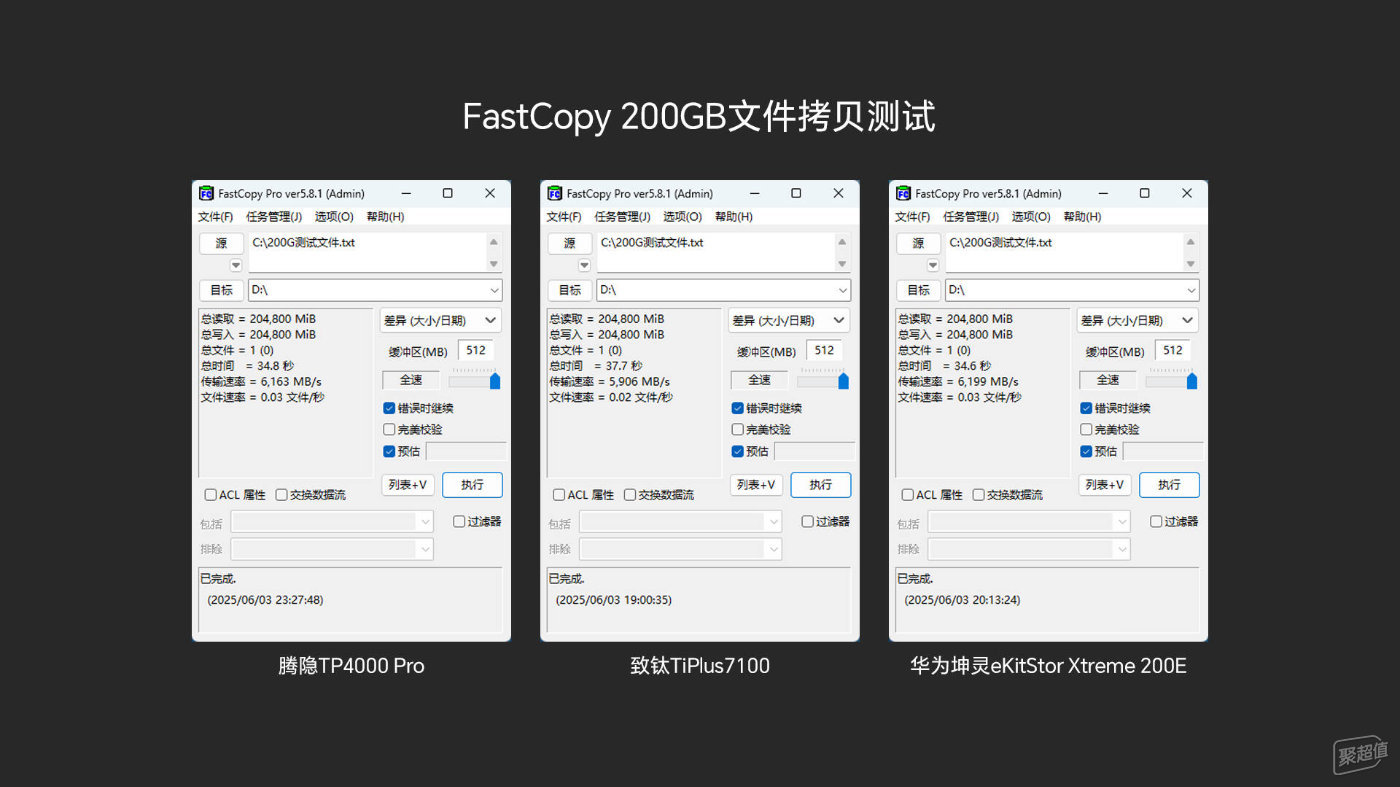Click 列表+V button in TiPlus7100 window
This screenshot has width=1400, height=787.
(756, 485)
